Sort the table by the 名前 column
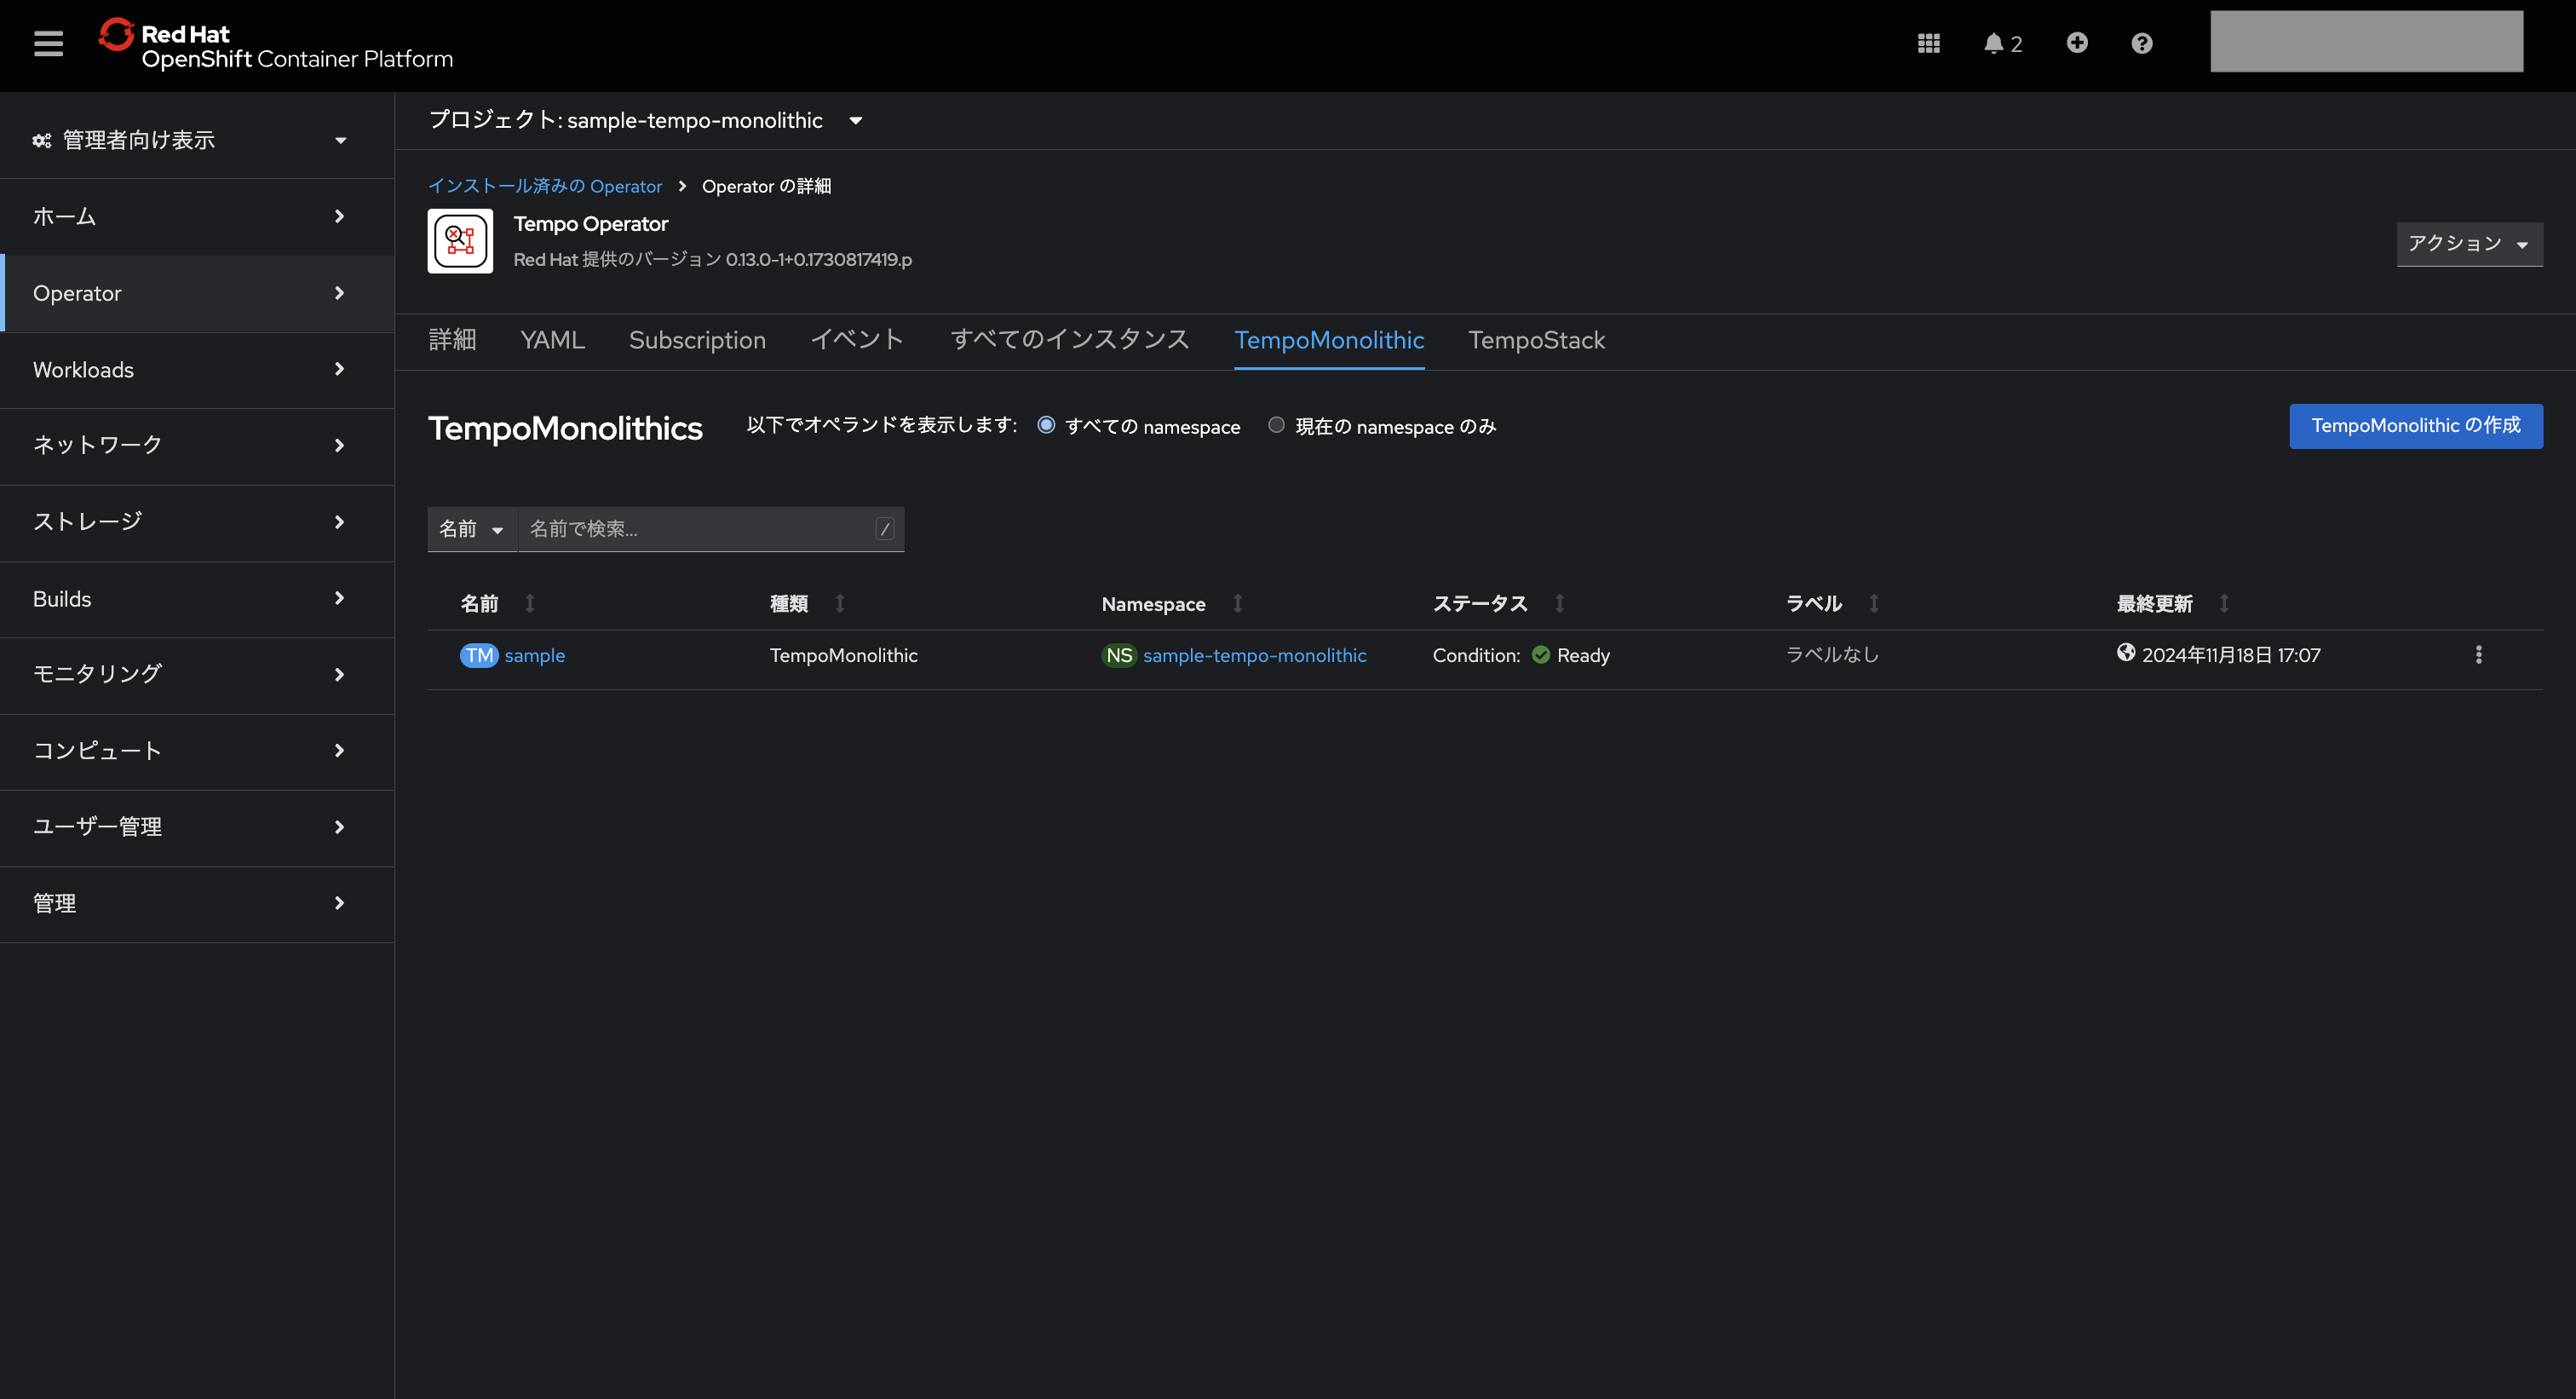Screen dimensions: 2576x1399 (x=480, y=603)
